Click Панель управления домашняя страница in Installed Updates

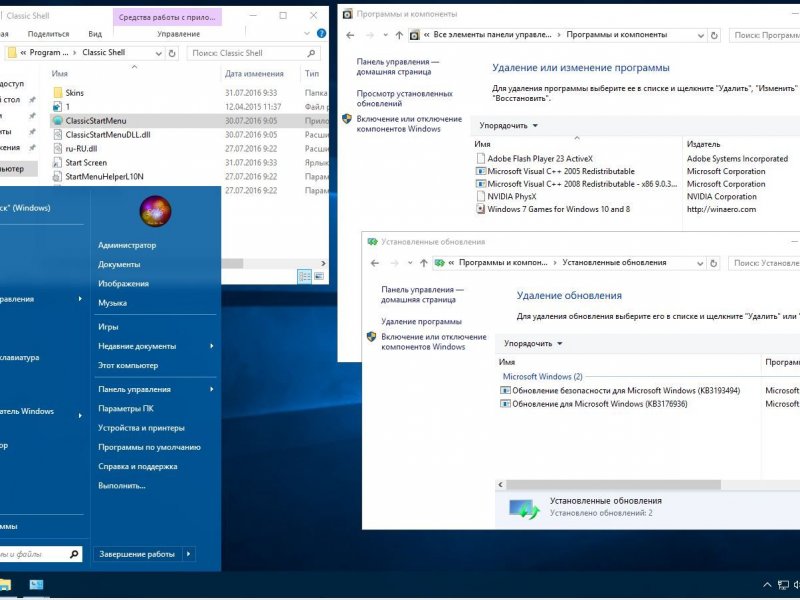coord(422,295)
